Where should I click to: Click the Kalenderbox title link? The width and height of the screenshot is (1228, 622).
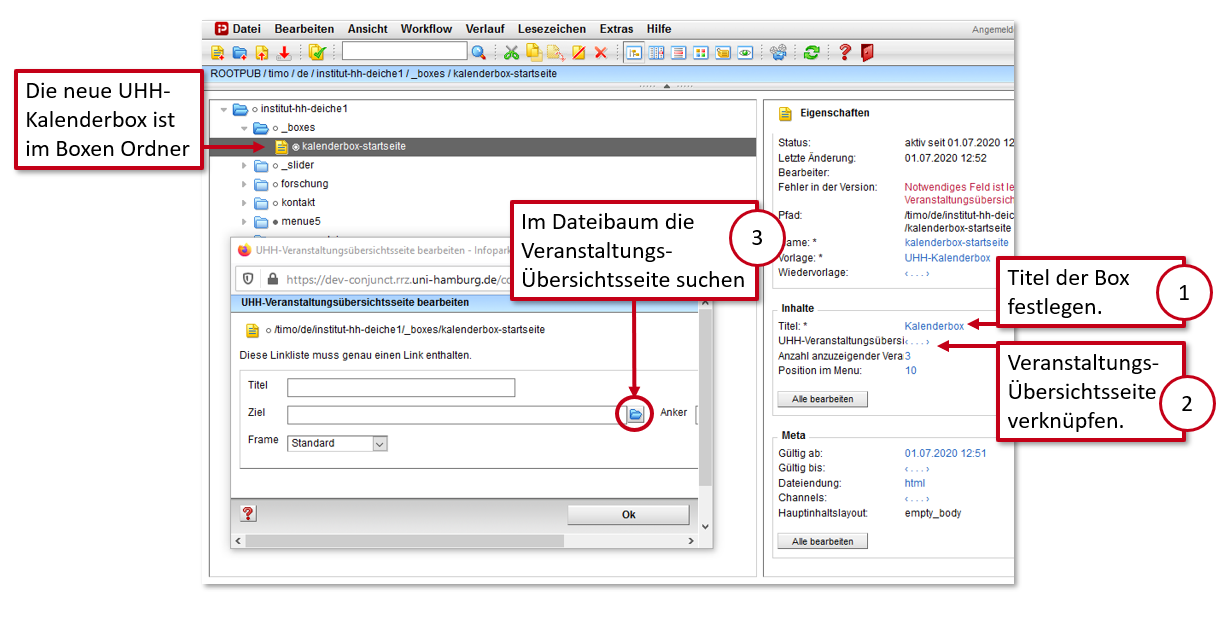(934, 326)
